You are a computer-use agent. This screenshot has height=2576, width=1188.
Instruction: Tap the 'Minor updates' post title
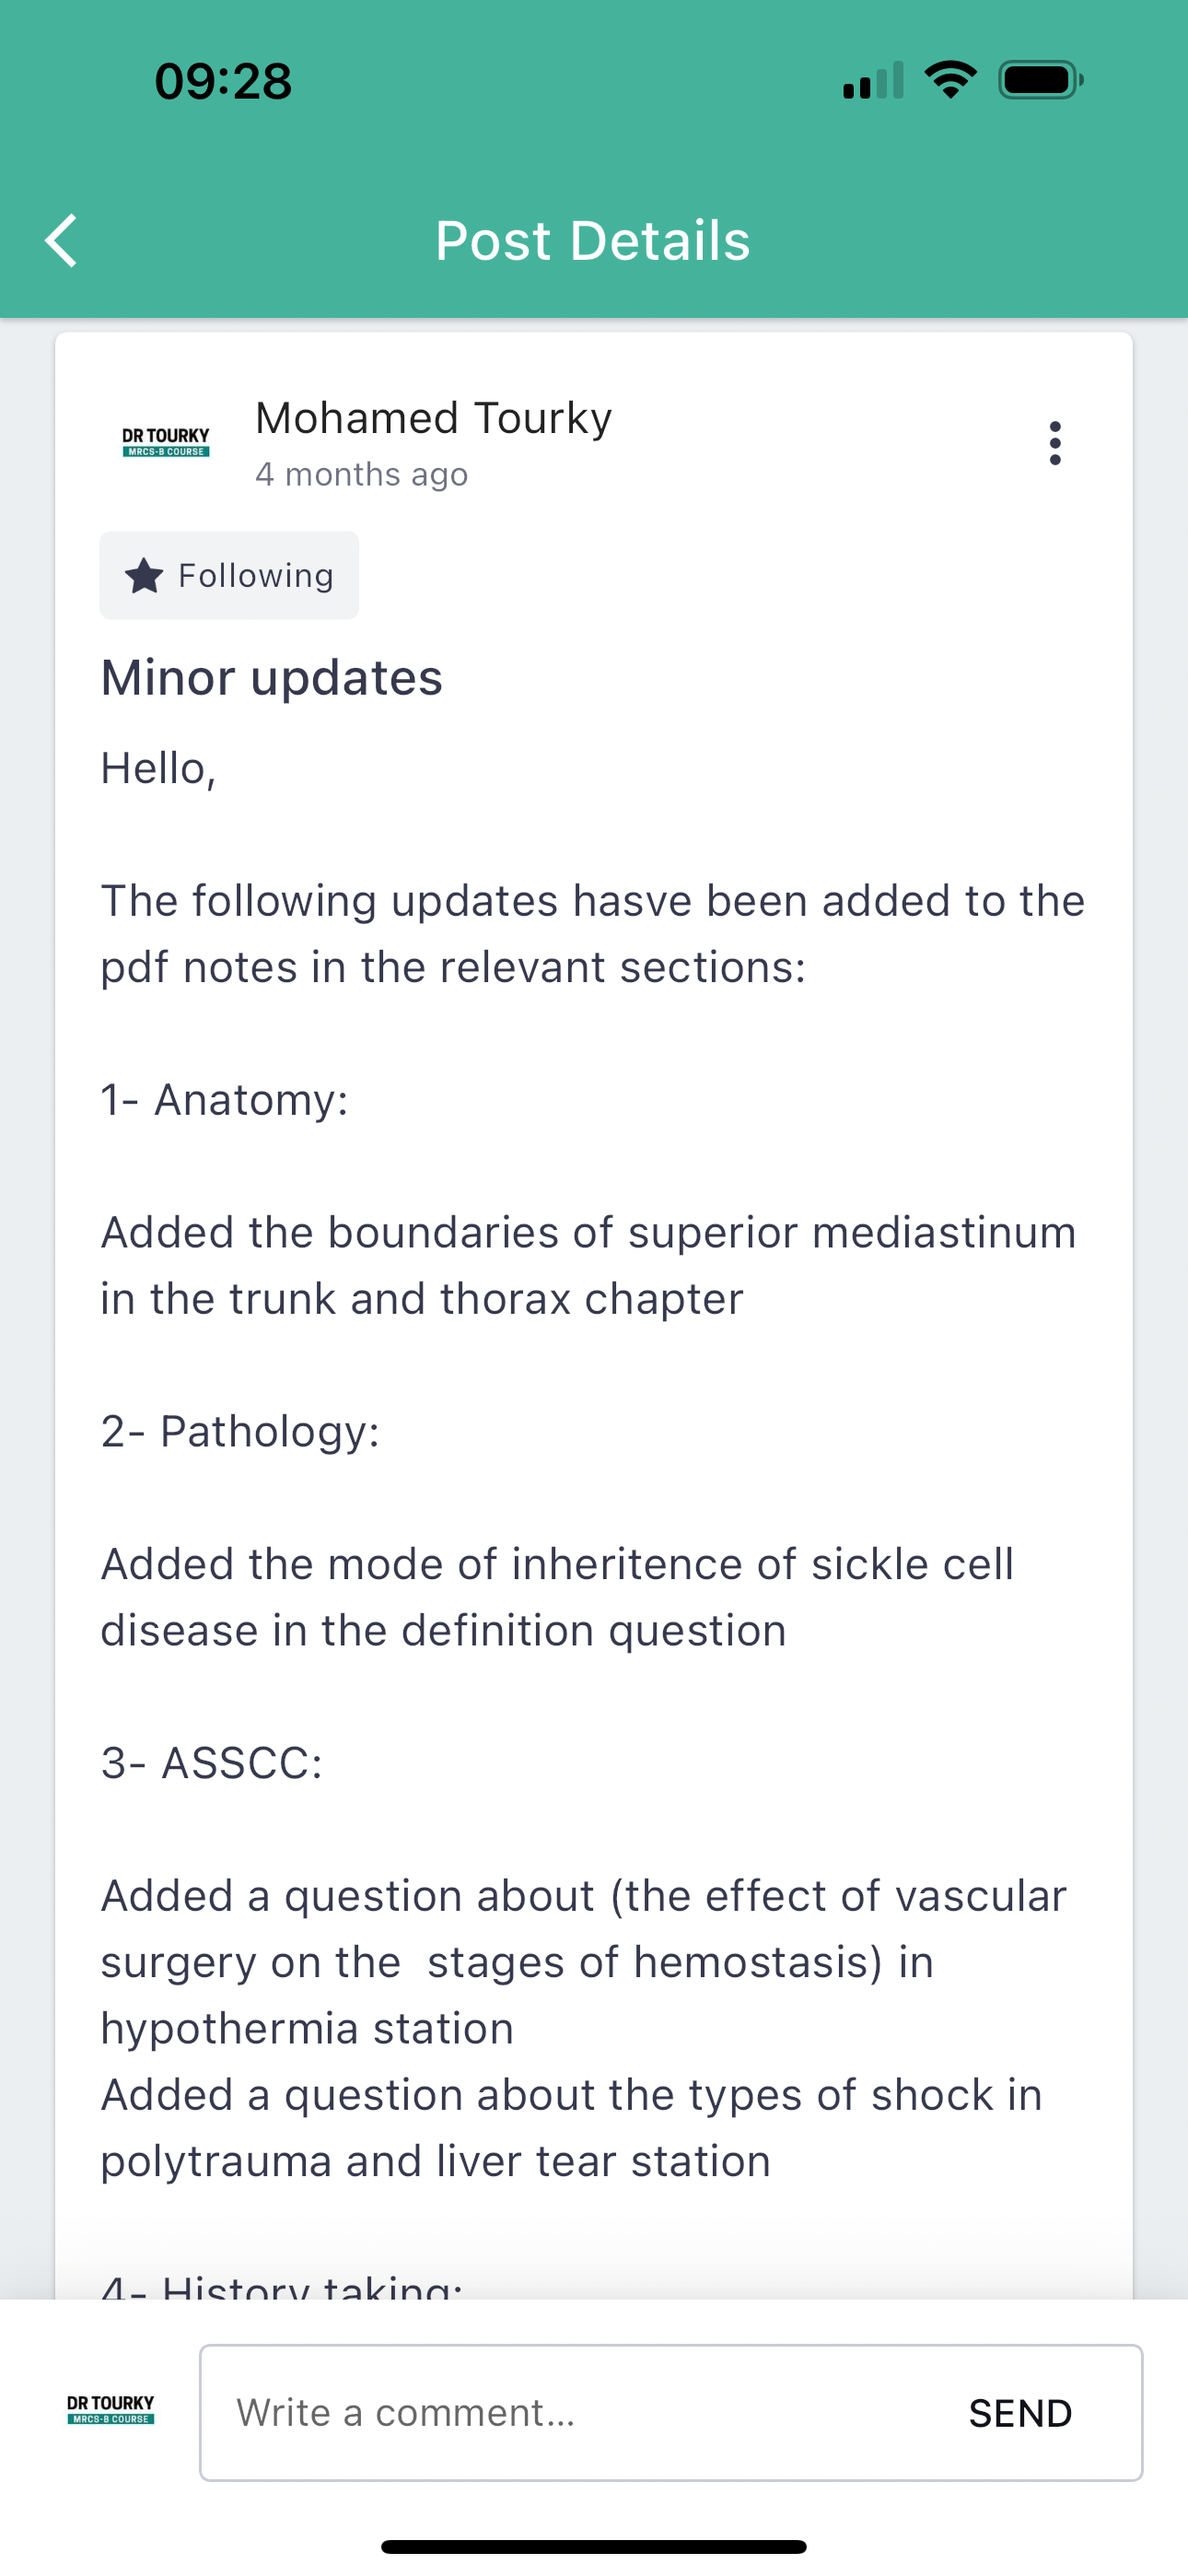point(271,678)
